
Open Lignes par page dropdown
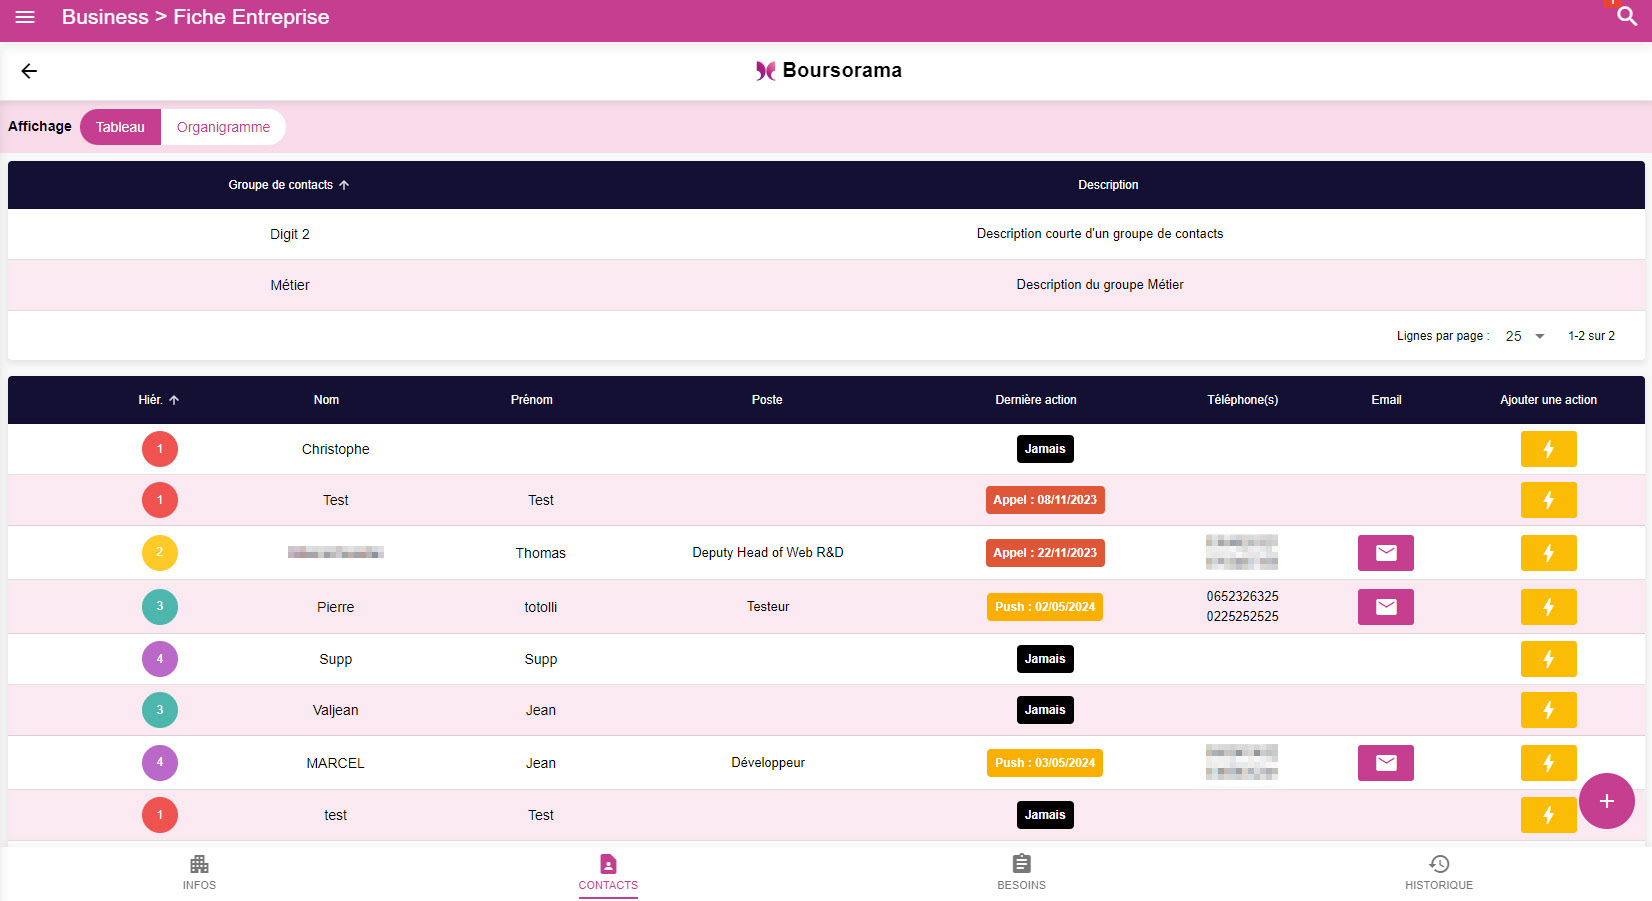pos(1525,336)
